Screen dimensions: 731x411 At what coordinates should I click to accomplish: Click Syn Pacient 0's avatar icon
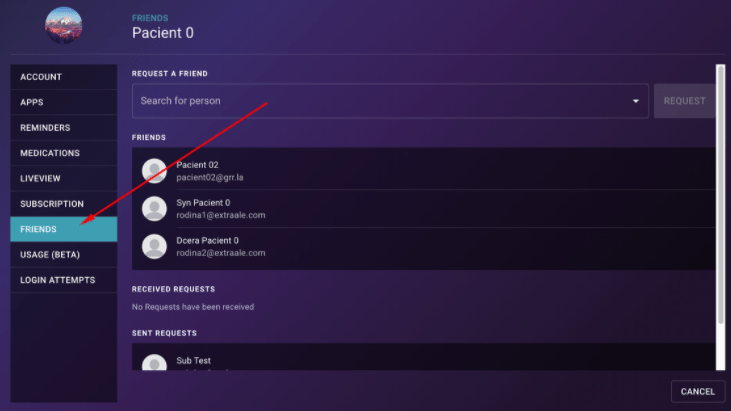click(x=154, y=209)
